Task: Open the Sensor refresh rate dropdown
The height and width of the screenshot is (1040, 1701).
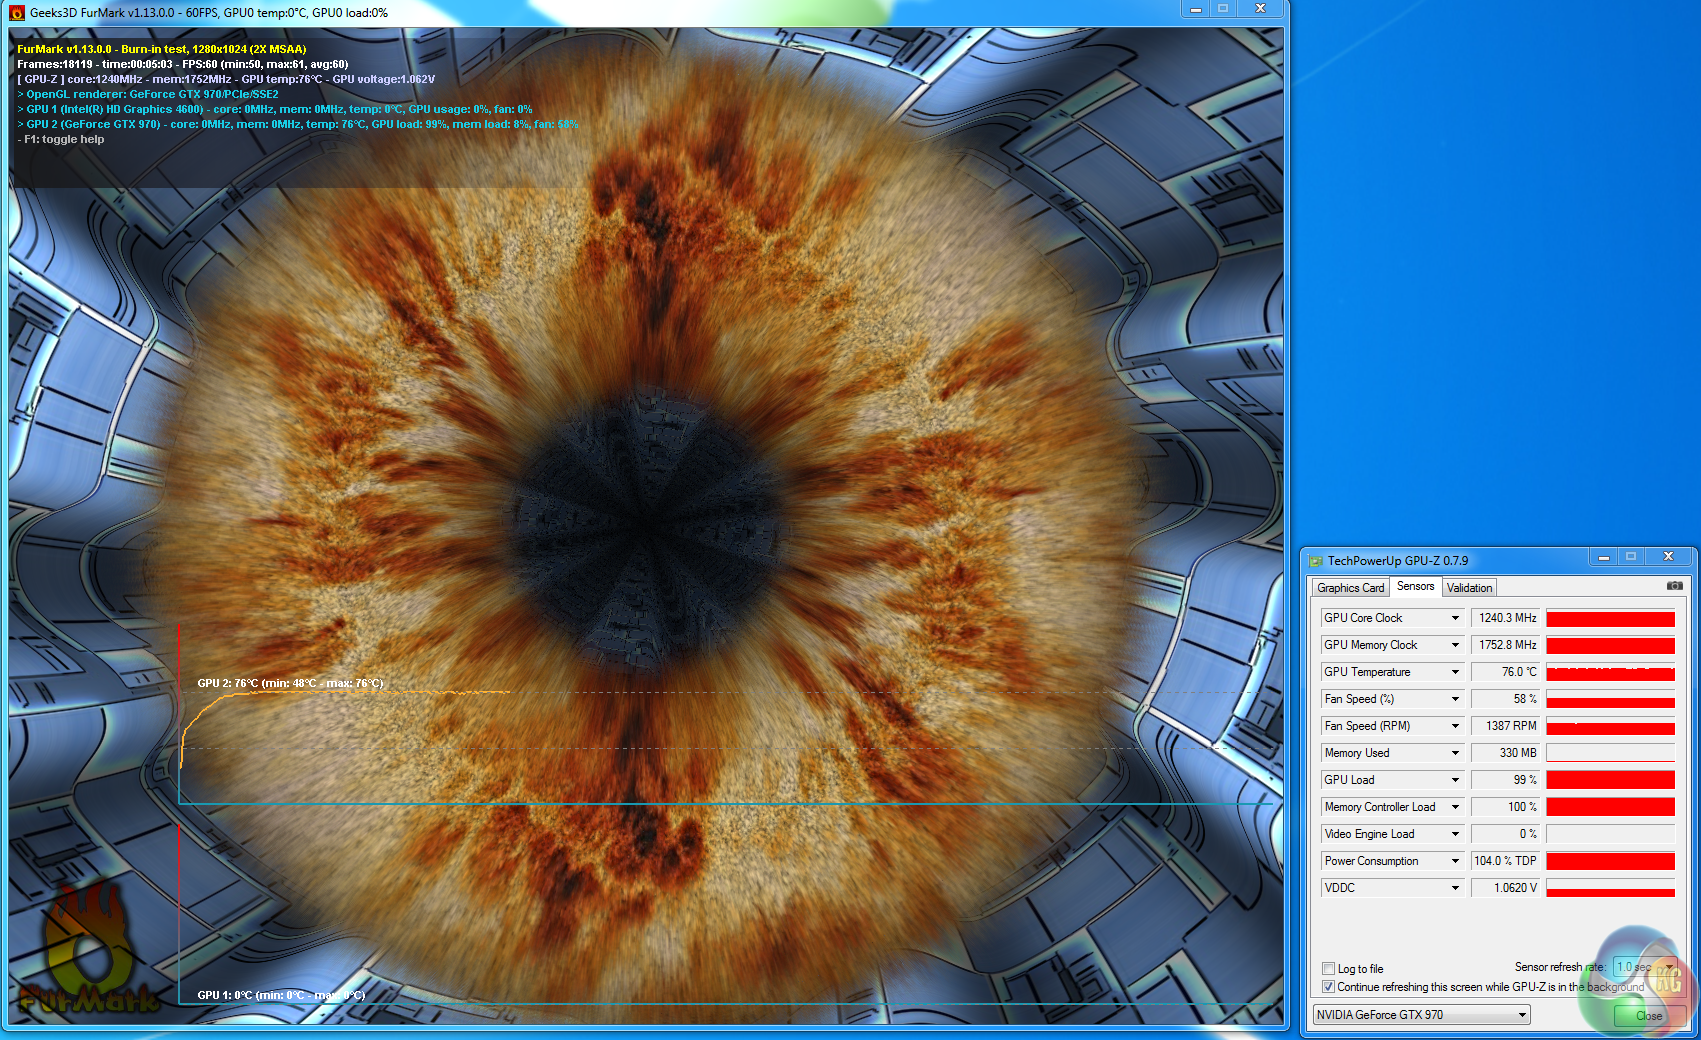Action: coord(1645,967)
